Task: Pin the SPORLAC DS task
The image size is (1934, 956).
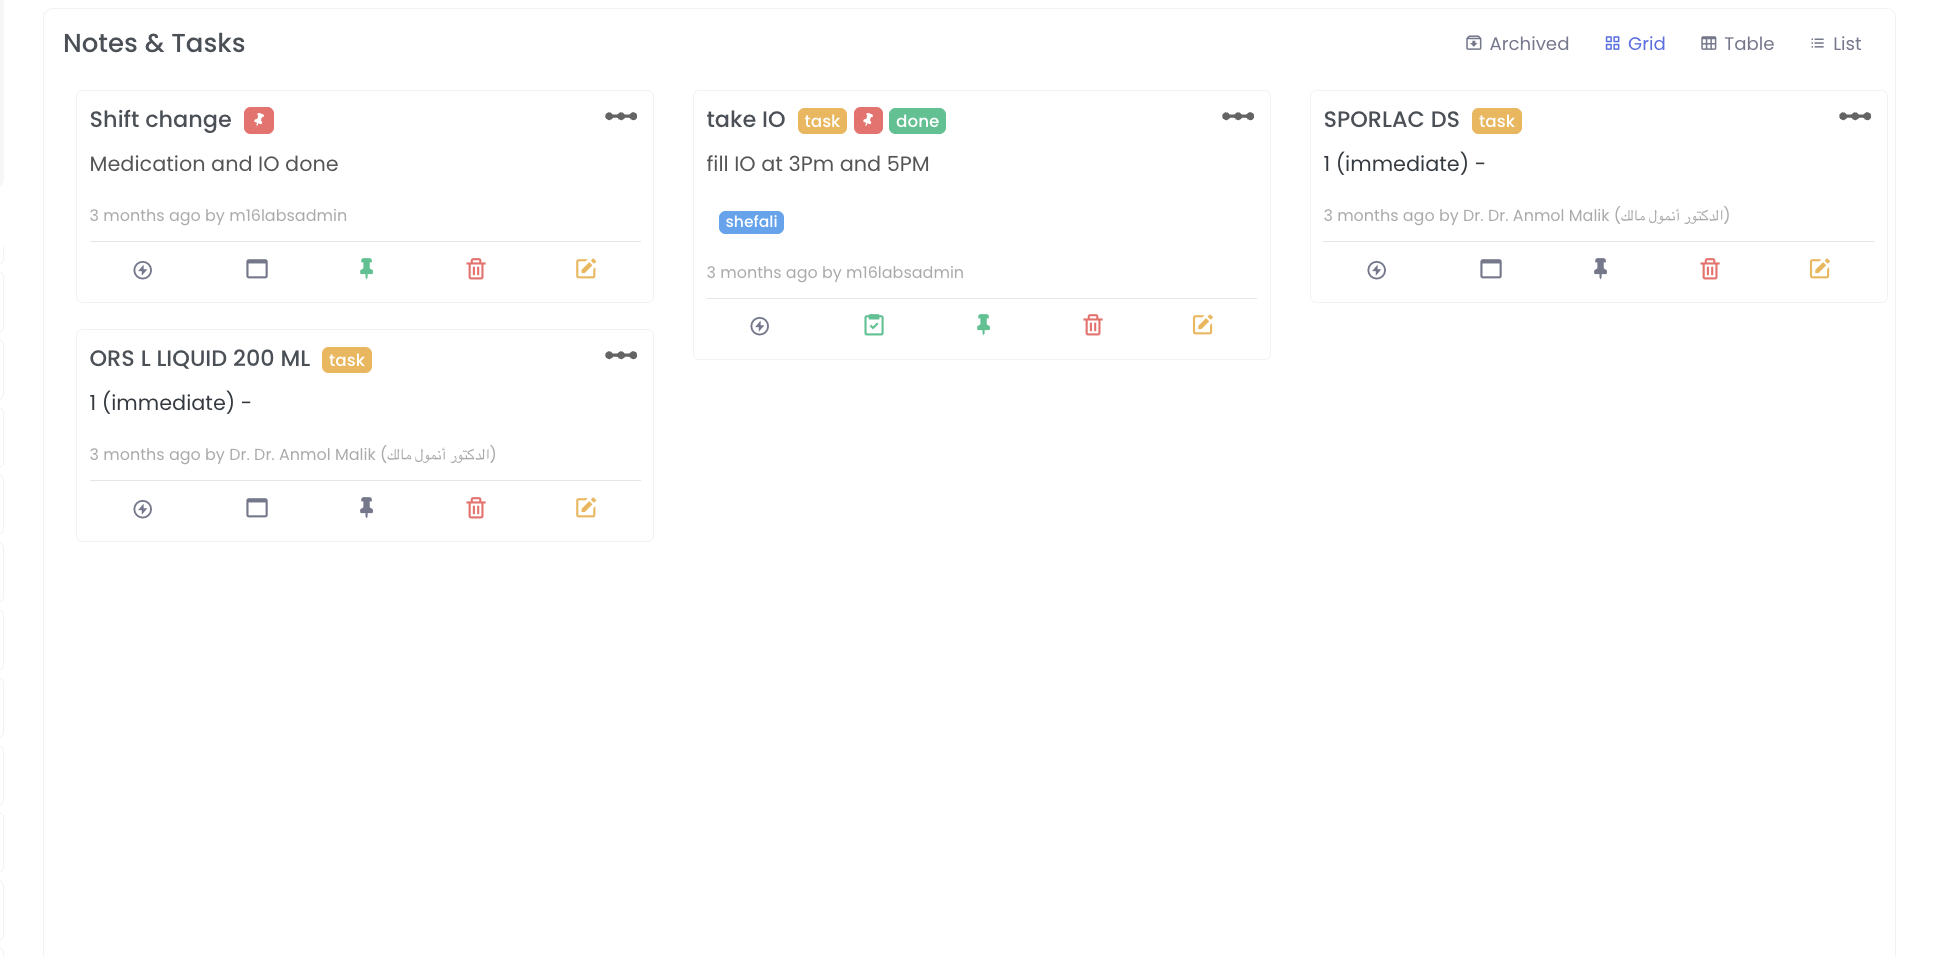Action: point(1601,268)
